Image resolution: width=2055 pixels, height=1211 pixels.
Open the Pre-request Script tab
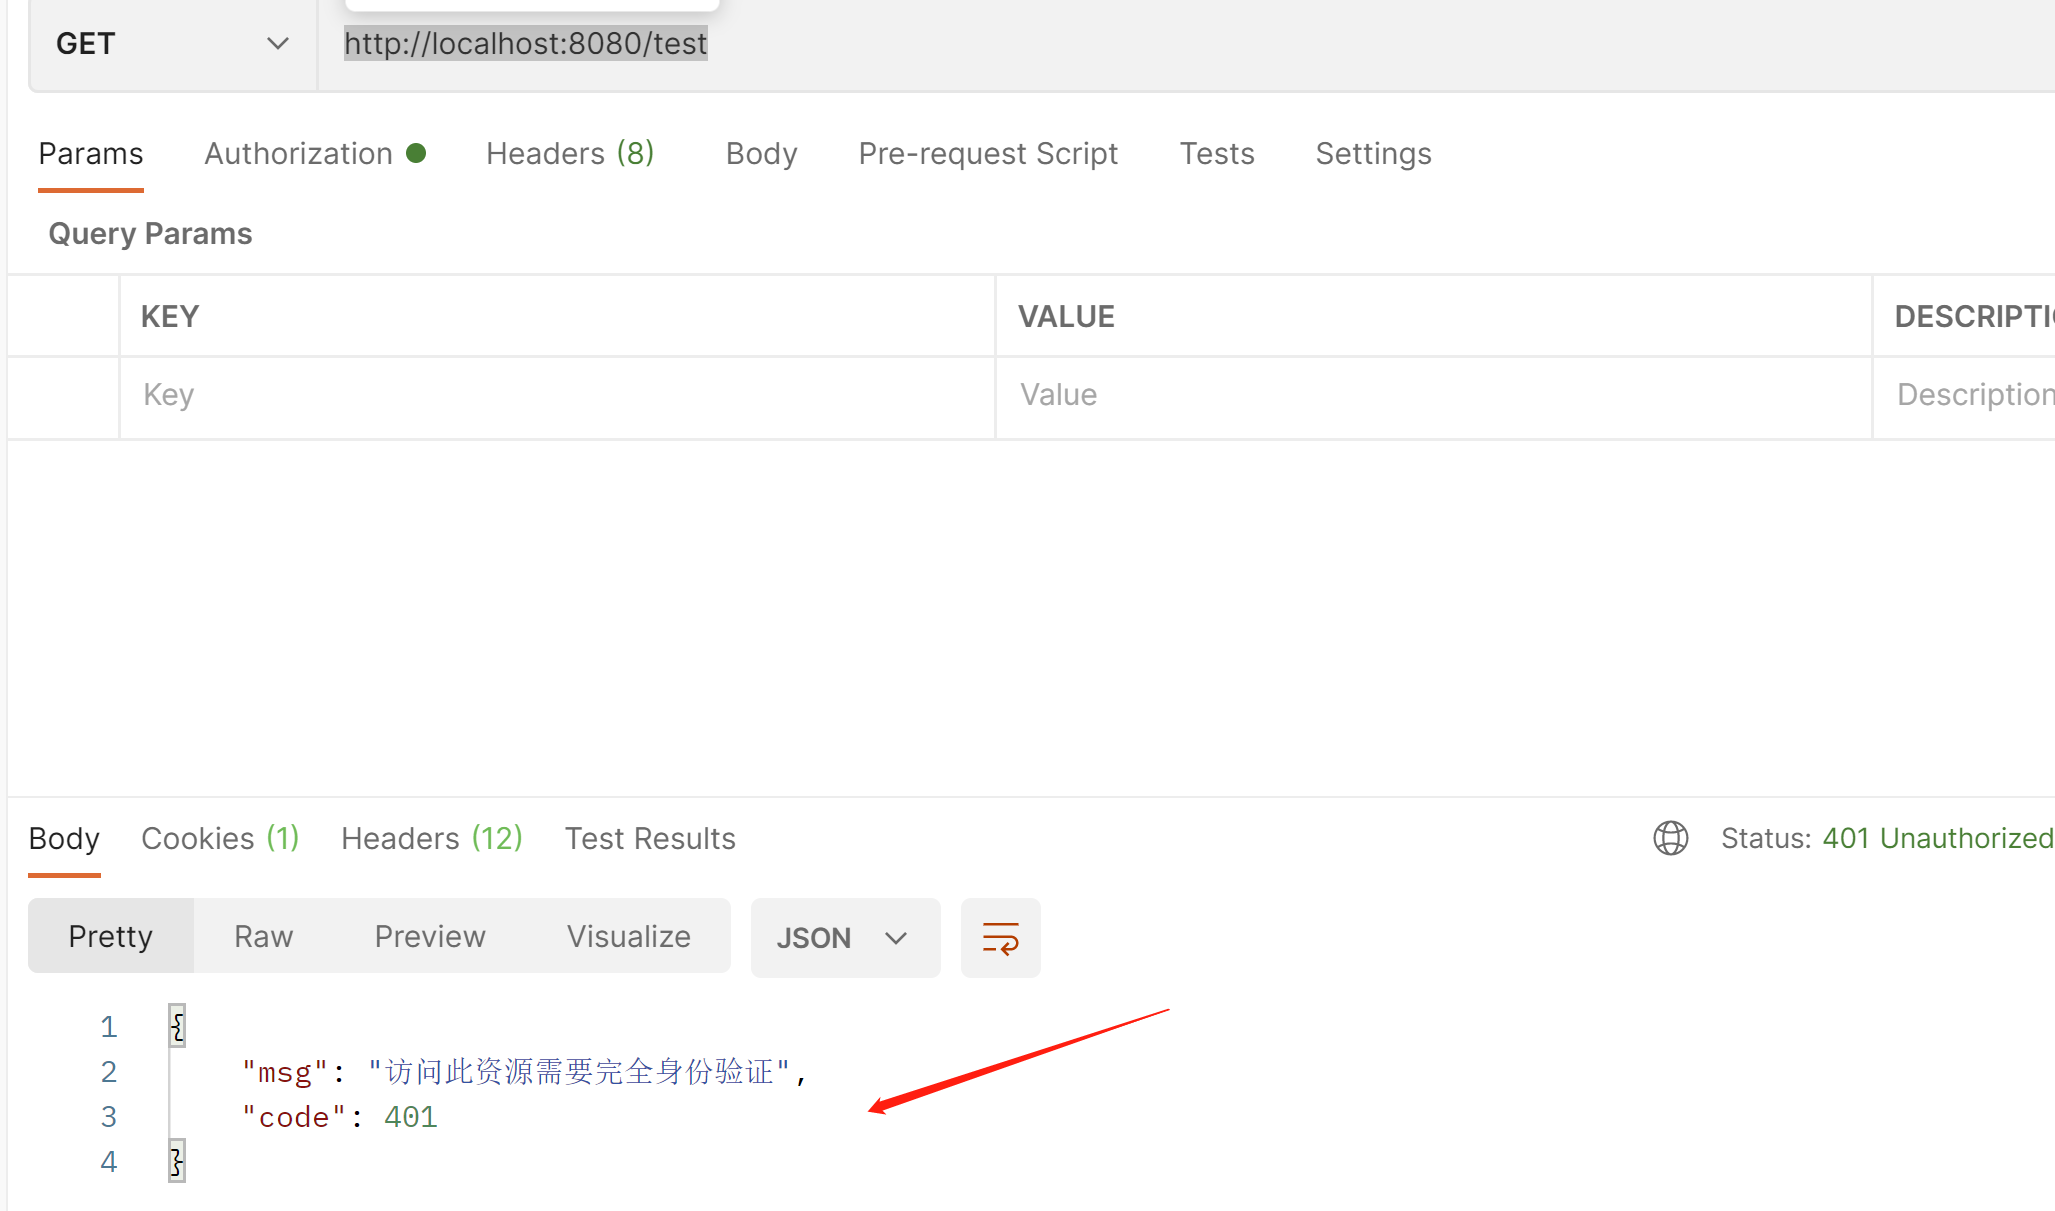[x=987, y=154]
